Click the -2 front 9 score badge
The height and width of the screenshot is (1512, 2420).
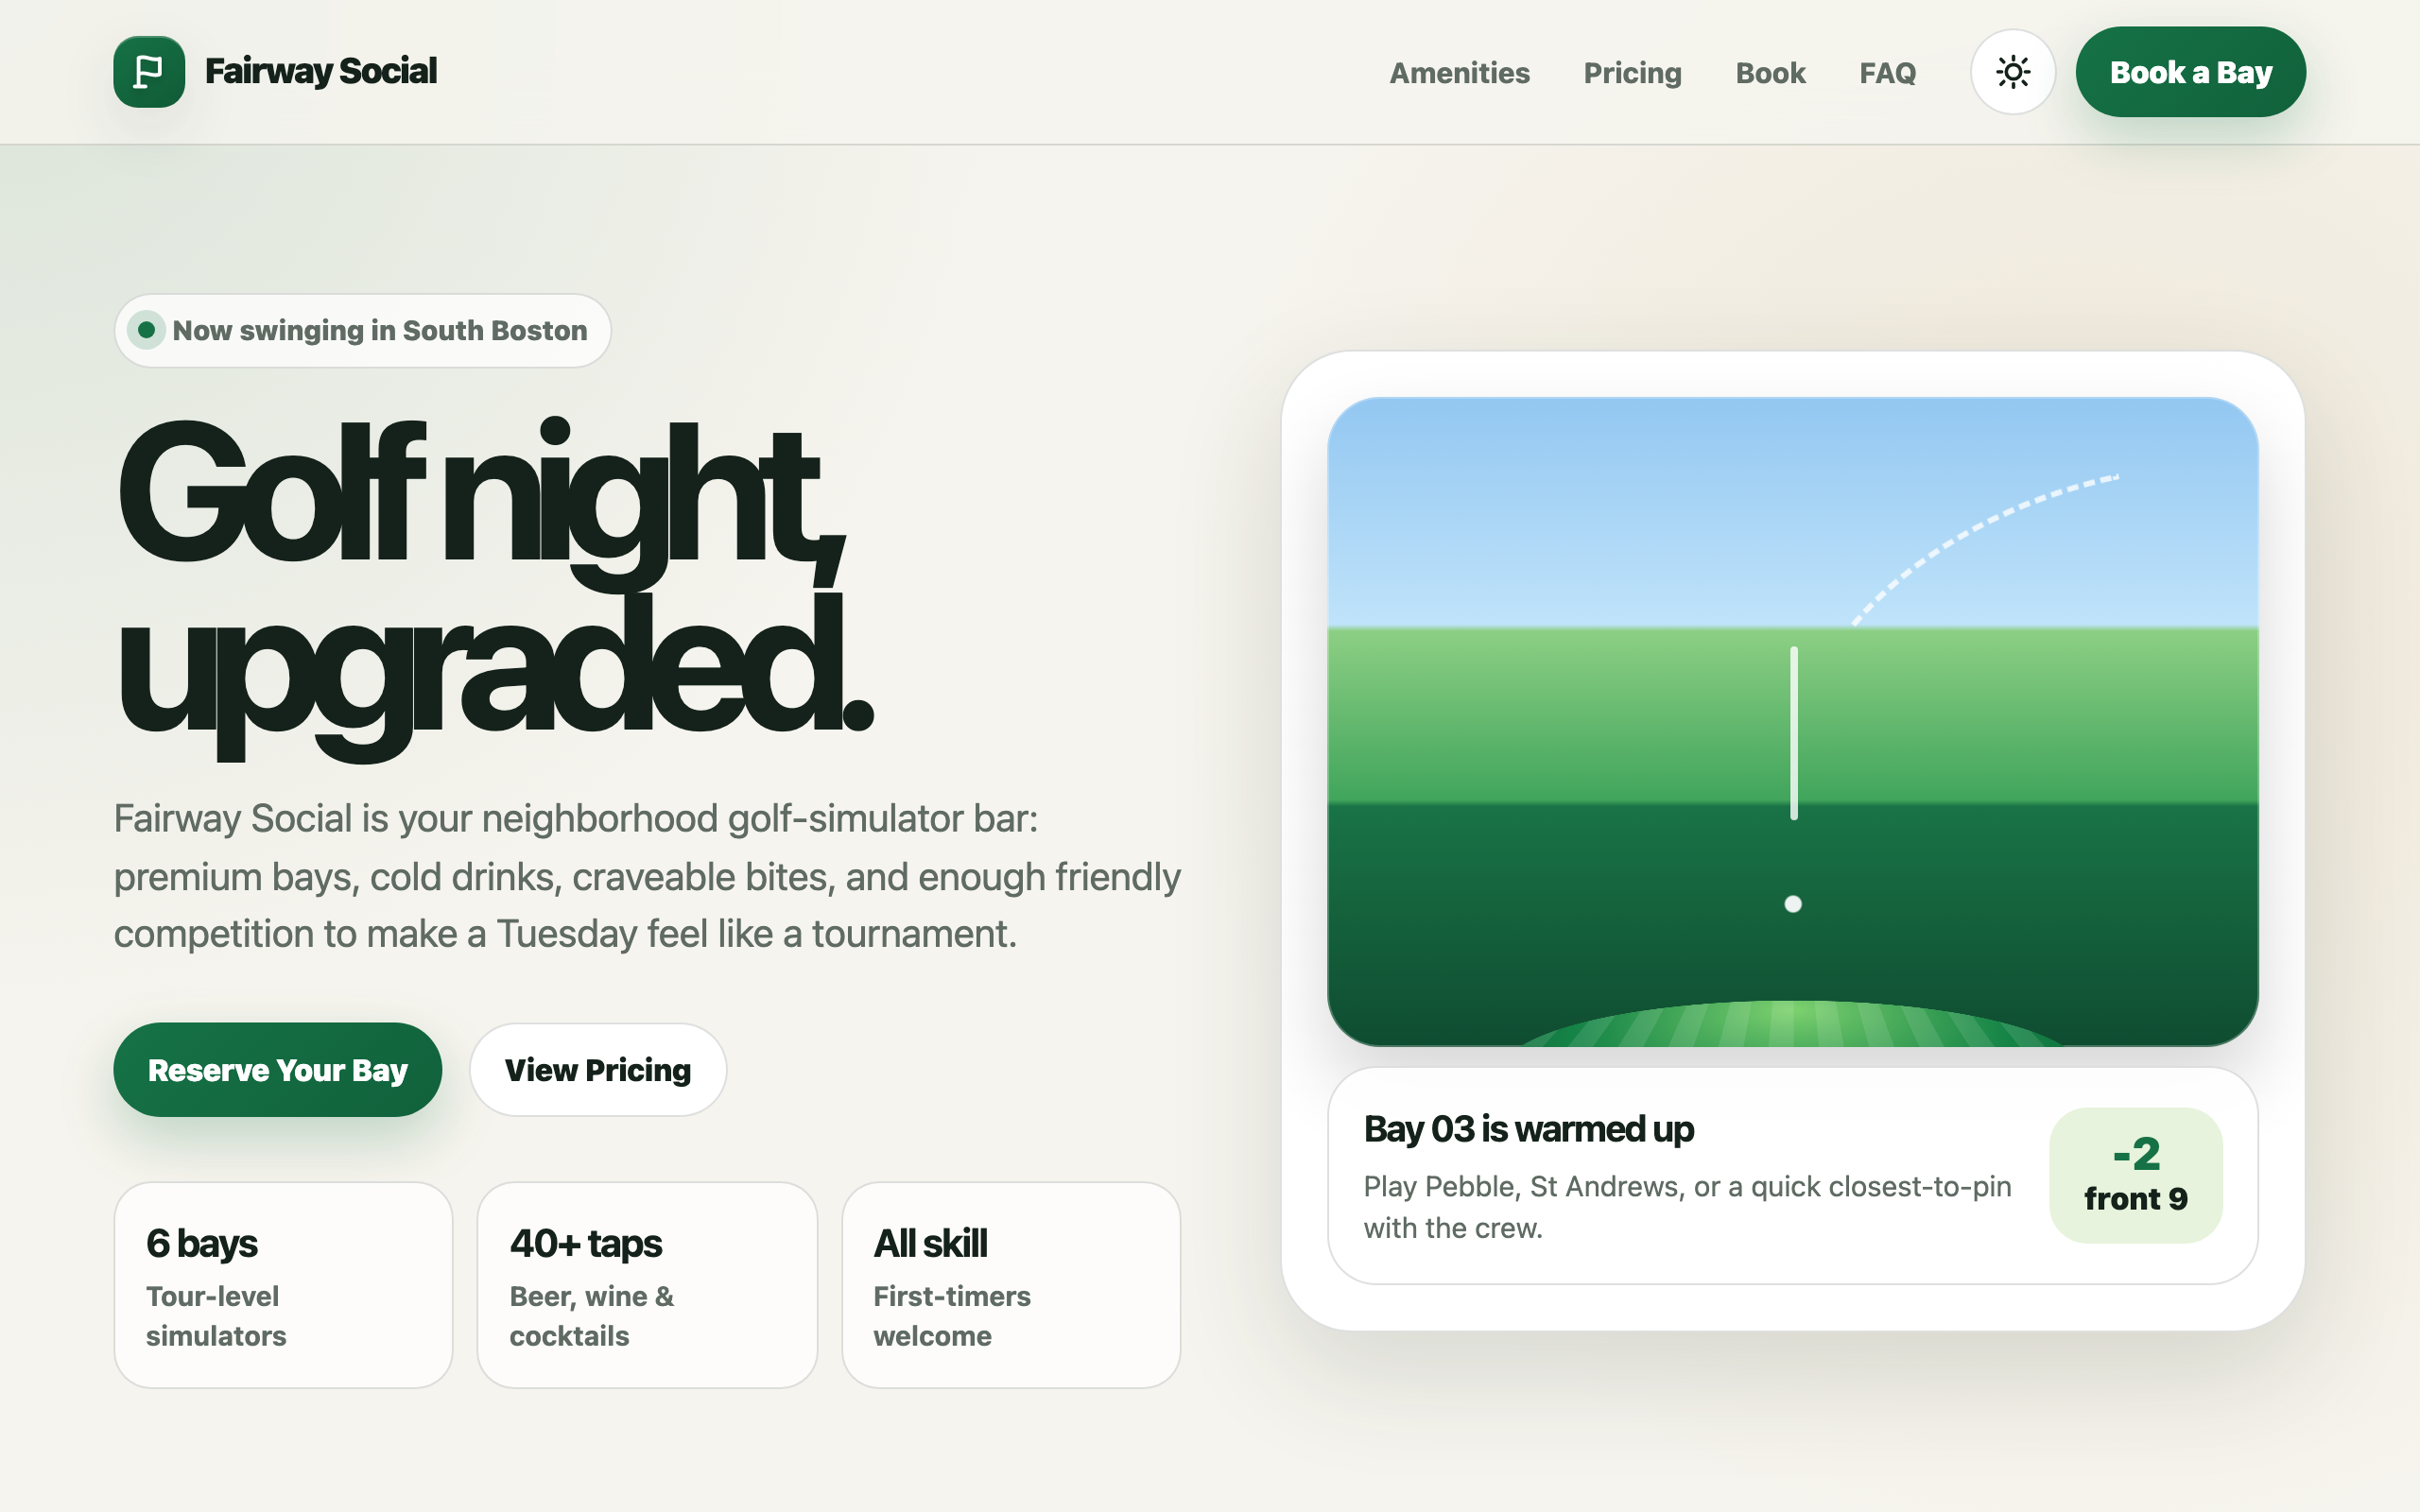point(2135,1175)
